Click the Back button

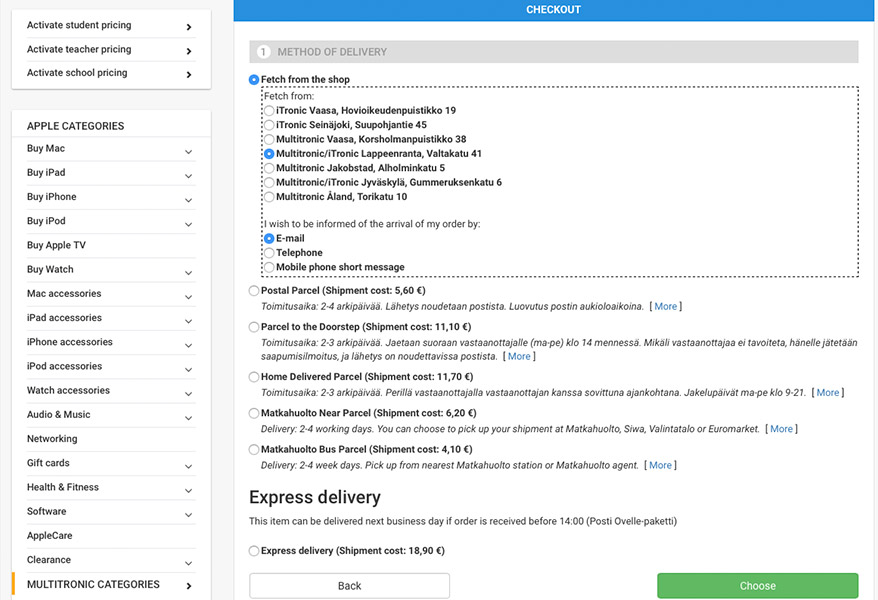(x=349, y=586)
